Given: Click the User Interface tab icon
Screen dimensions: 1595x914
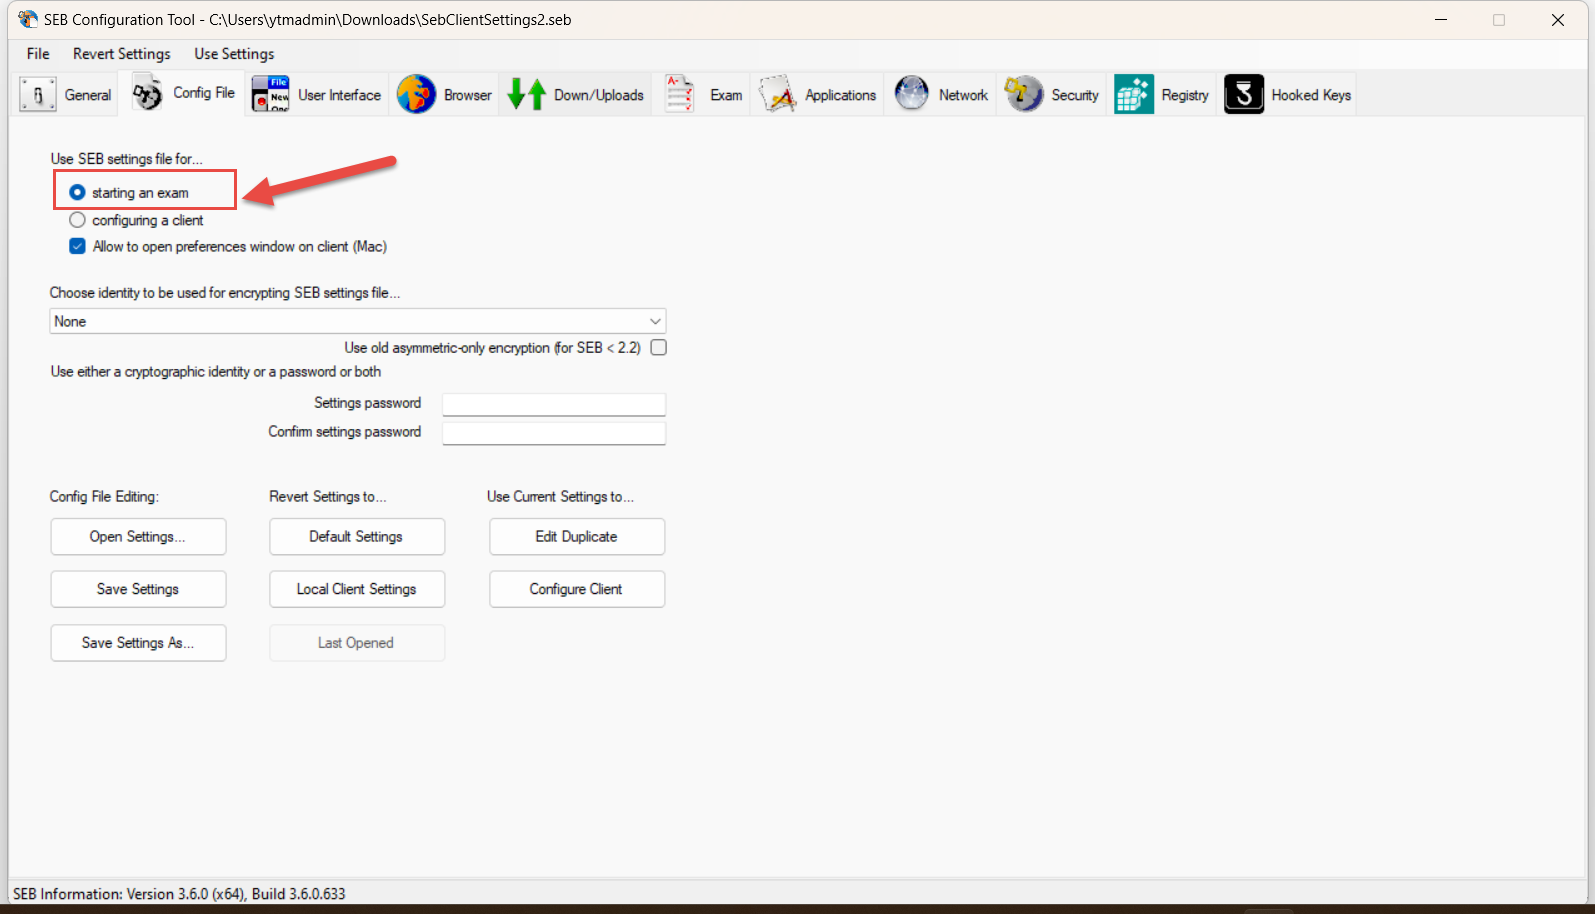Looking at the screenshot, I should pos(270,95).
